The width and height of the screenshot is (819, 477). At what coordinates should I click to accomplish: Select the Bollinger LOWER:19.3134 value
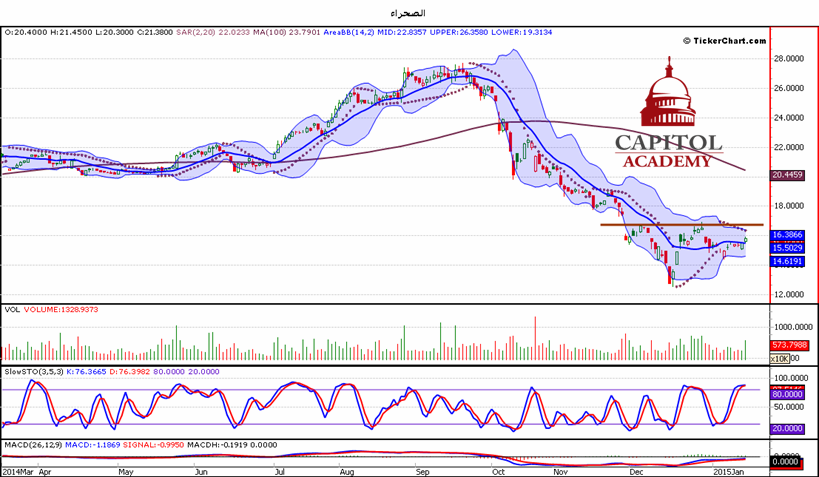point(522,32)
